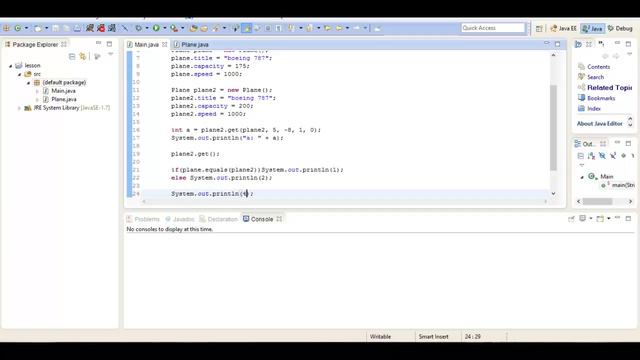Toggle Hide Non-Public Members in Outline

click(623, 156)
